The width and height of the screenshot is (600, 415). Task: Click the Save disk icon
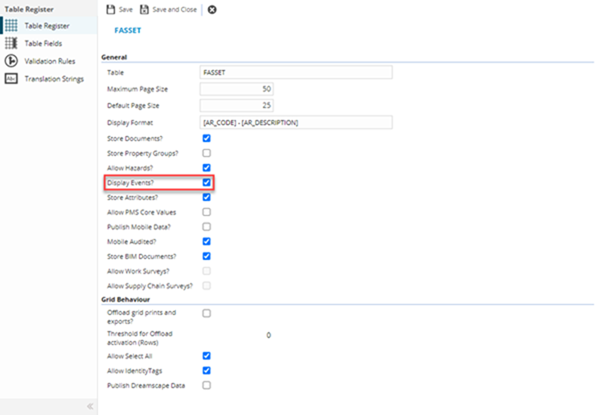tap(110, 9)
